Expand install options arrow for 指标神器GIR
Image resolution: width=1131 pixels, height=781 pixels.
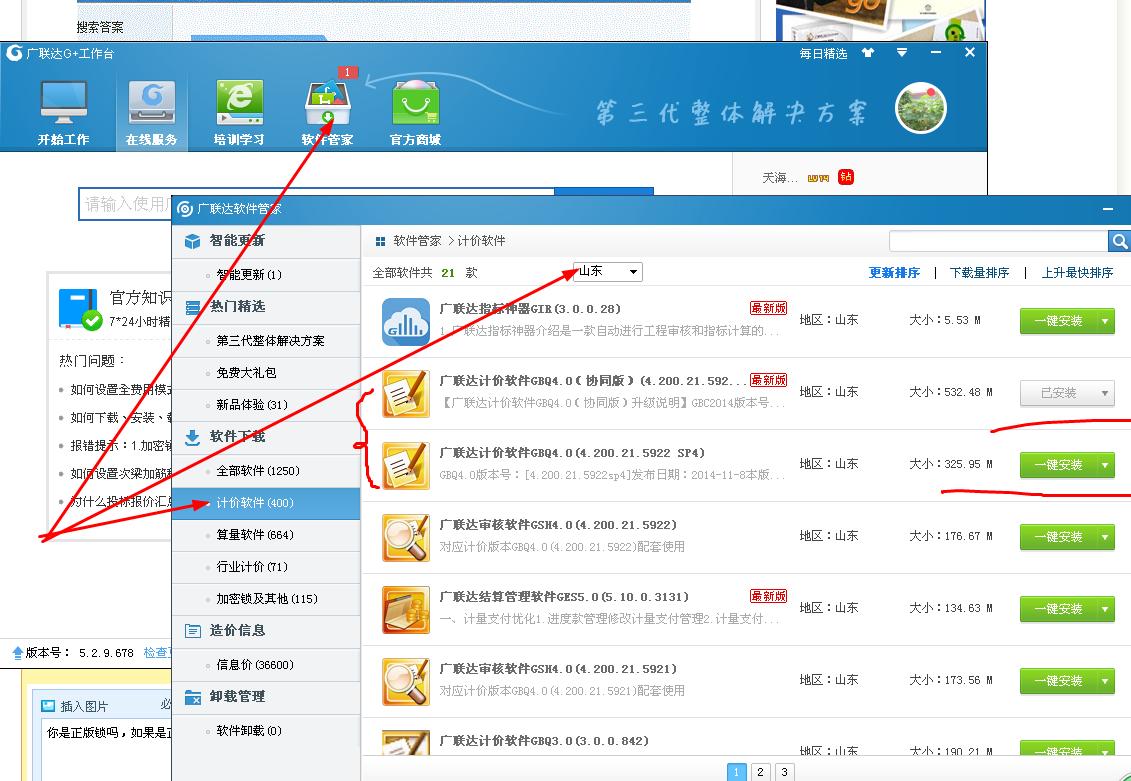[1105, 321]
